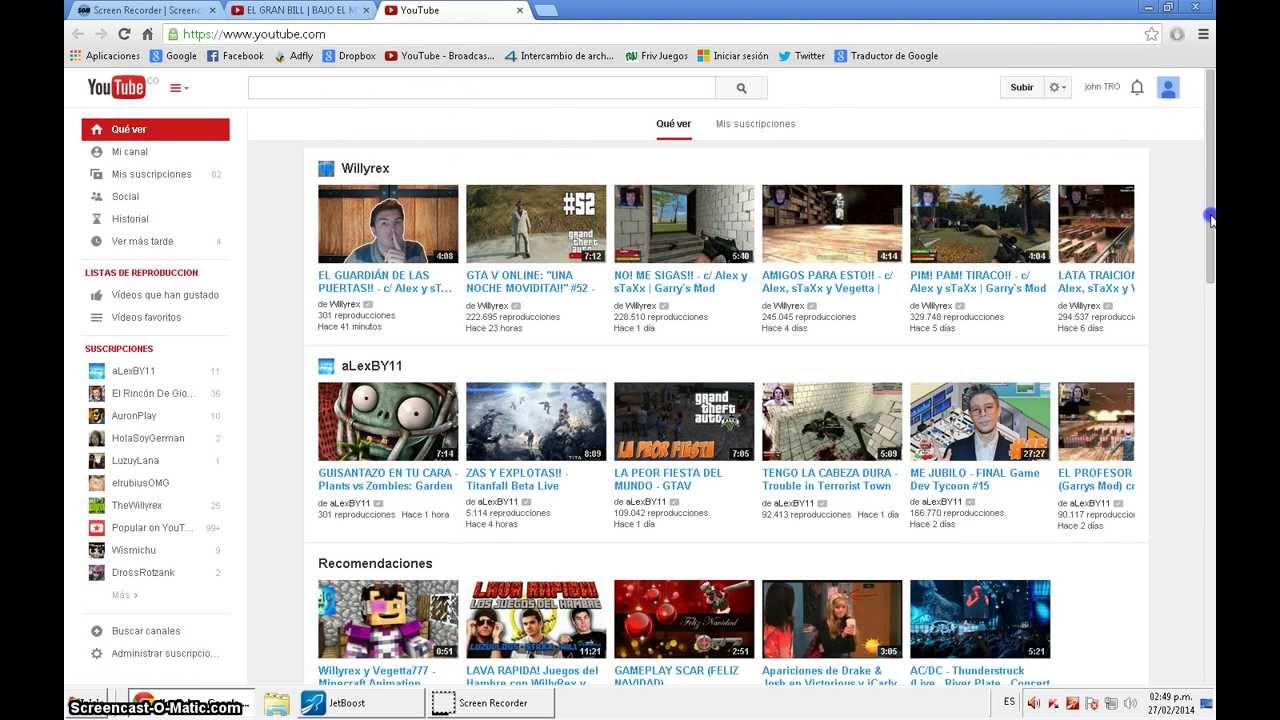Image resolution: width=1280 pixels, height=720 pixels.
Task: Click Administrar suscripciones
Action: pyautogui.click(x=156, y=653)
